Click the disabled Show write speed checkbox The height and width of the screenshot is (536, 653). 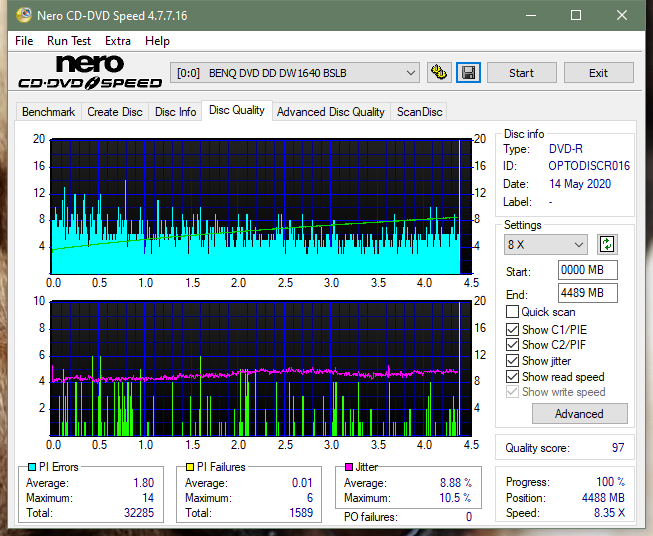tap(512, 392)
